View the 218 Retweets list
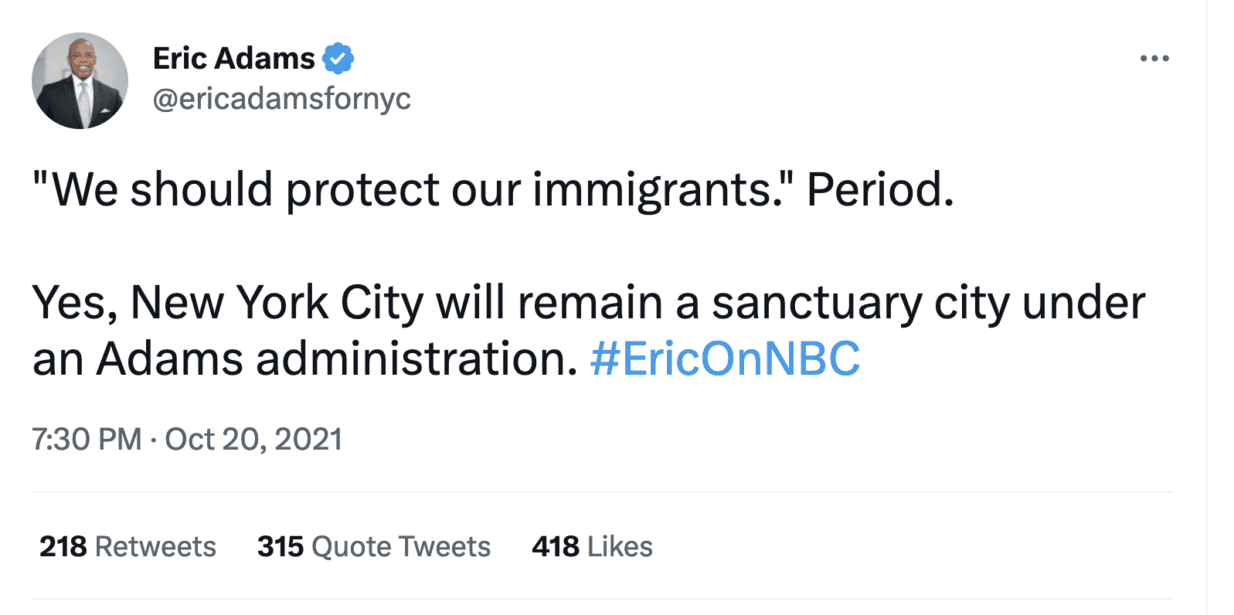The image size is (1234, 615). tap(127, 547)
